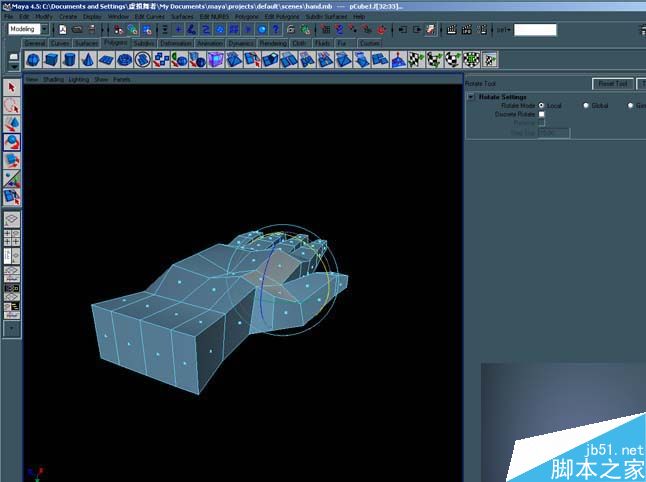Image resolution: width=646 pixels, height=482 pixels.
Task: Open the Create menu
Action: pyautogui.click(x=68, y=16)
